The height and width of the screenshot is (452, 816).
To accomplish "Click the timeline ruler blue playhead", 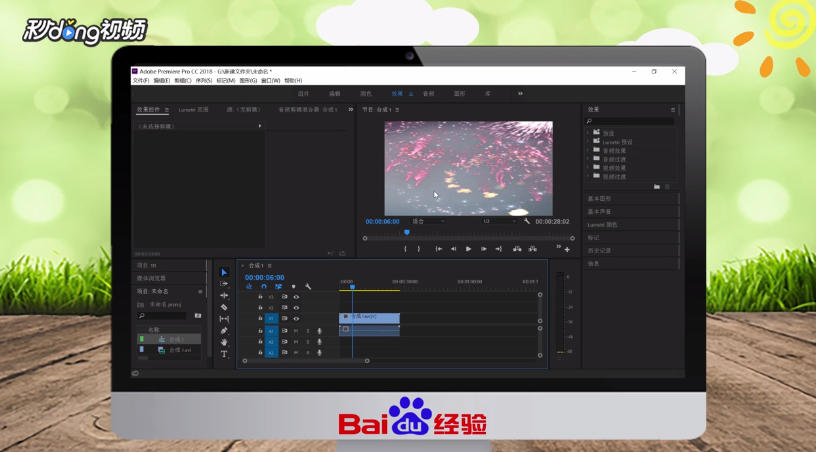I will click(x=352, y=287).
